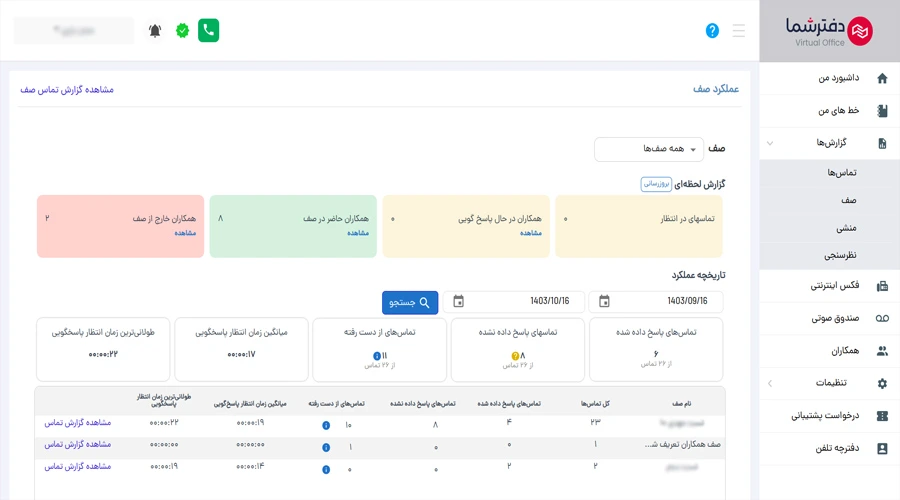Open تماس‌ها reports submenu
Screen dimensions: 900x500
[x=841, y=173]
